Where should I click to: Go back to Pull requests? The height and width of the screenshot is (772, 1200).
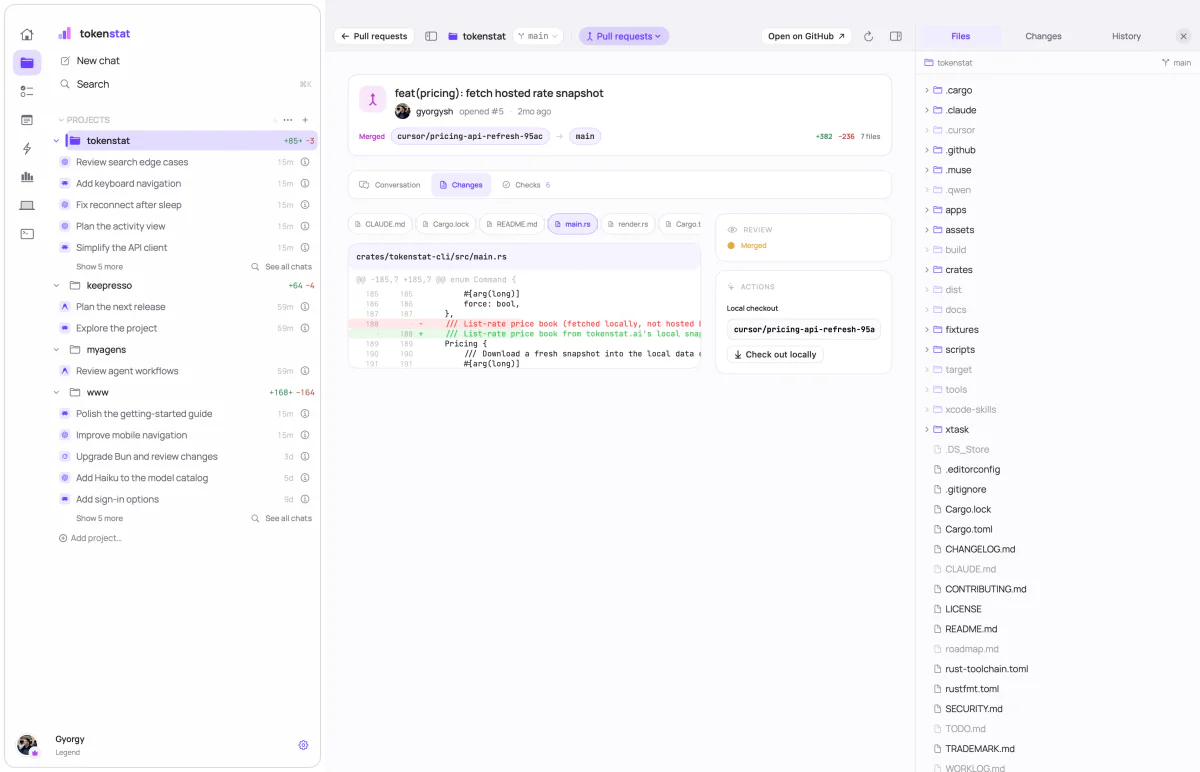click(x=374, y=36)
